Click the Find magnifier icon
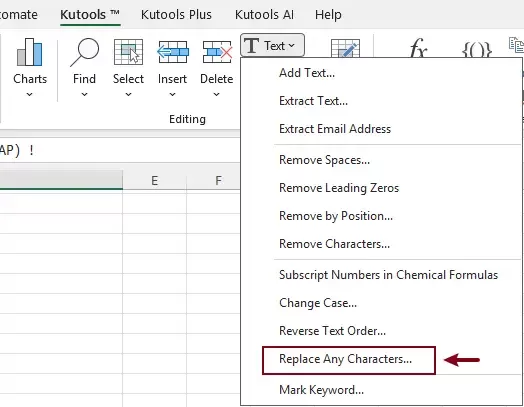 click(85, 52)
